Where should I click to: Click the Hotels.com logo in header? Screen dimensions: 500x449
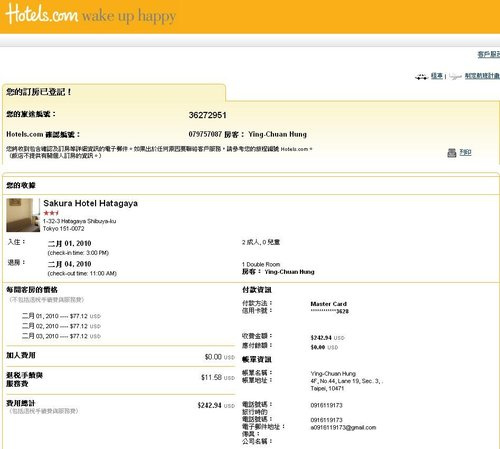click(42, 14)
